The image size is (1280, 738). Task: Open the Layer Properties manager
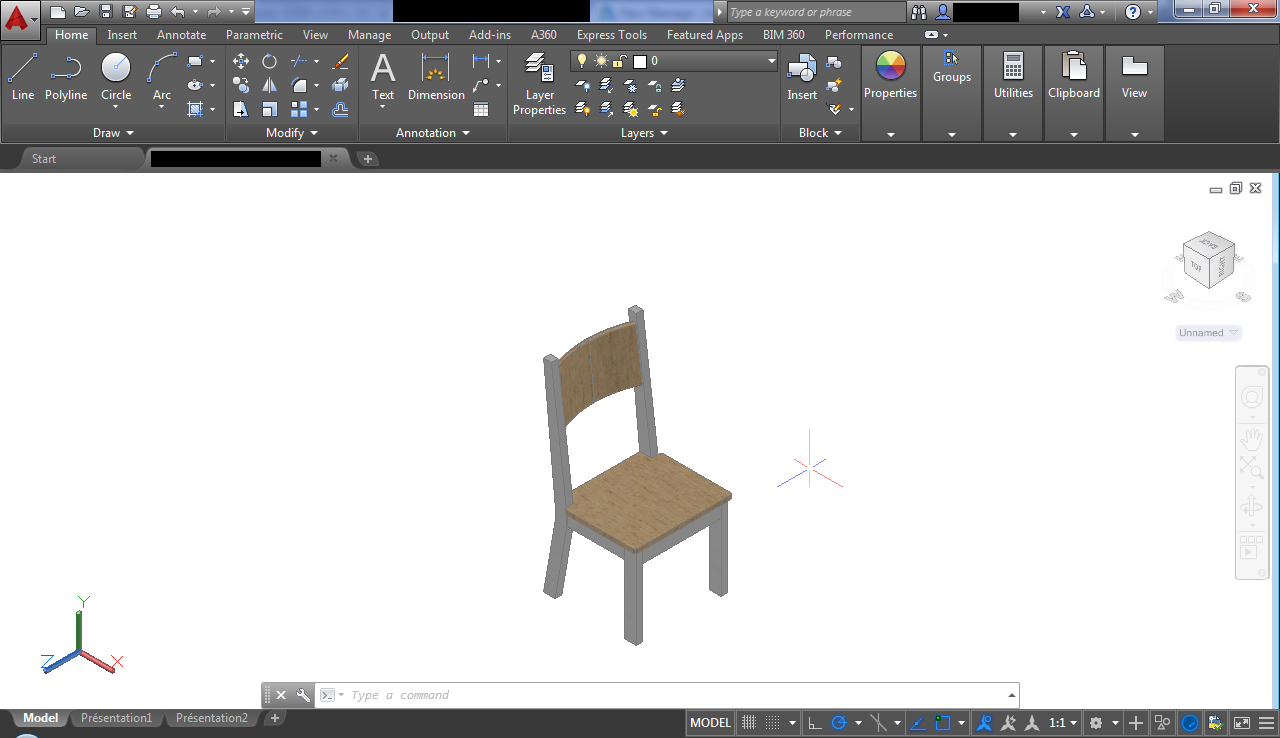pyautogui.click(x=539, y=82)
